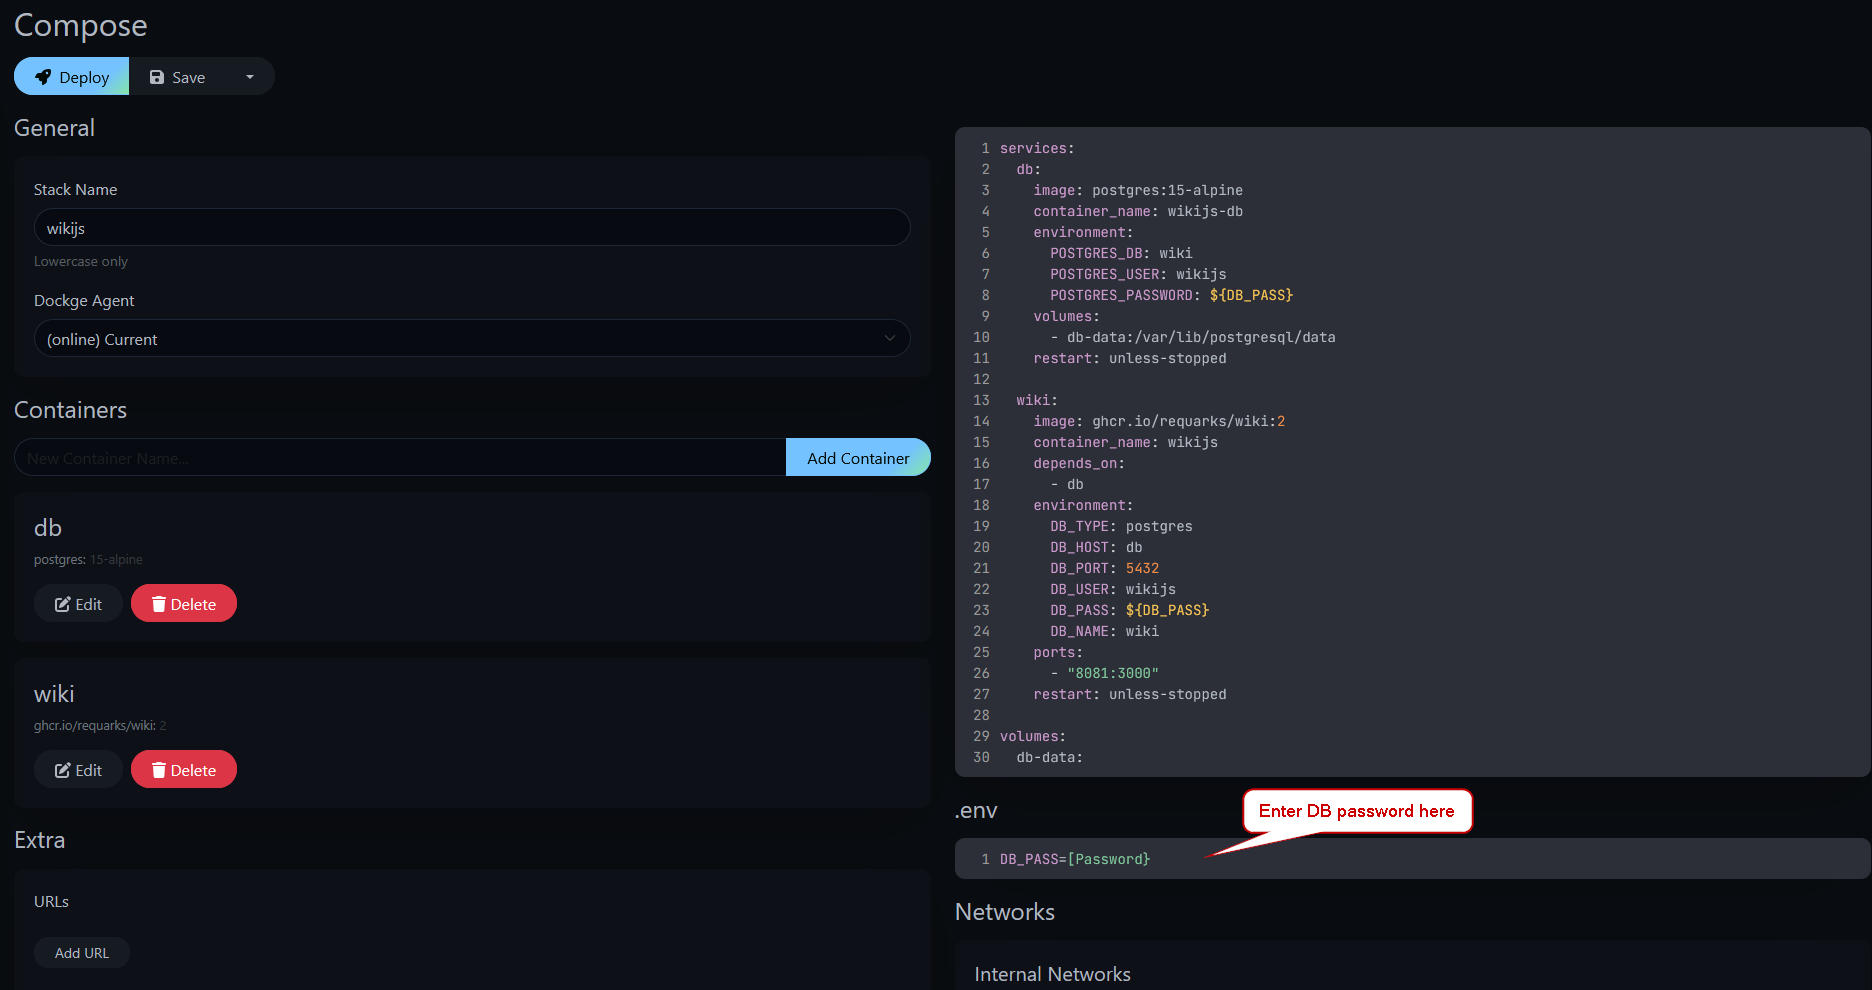The height and width of the screenshot is (990, 1872).
Task: Click 'image: postgres:15-alpine' line in editor
Action: [1138, 190]
